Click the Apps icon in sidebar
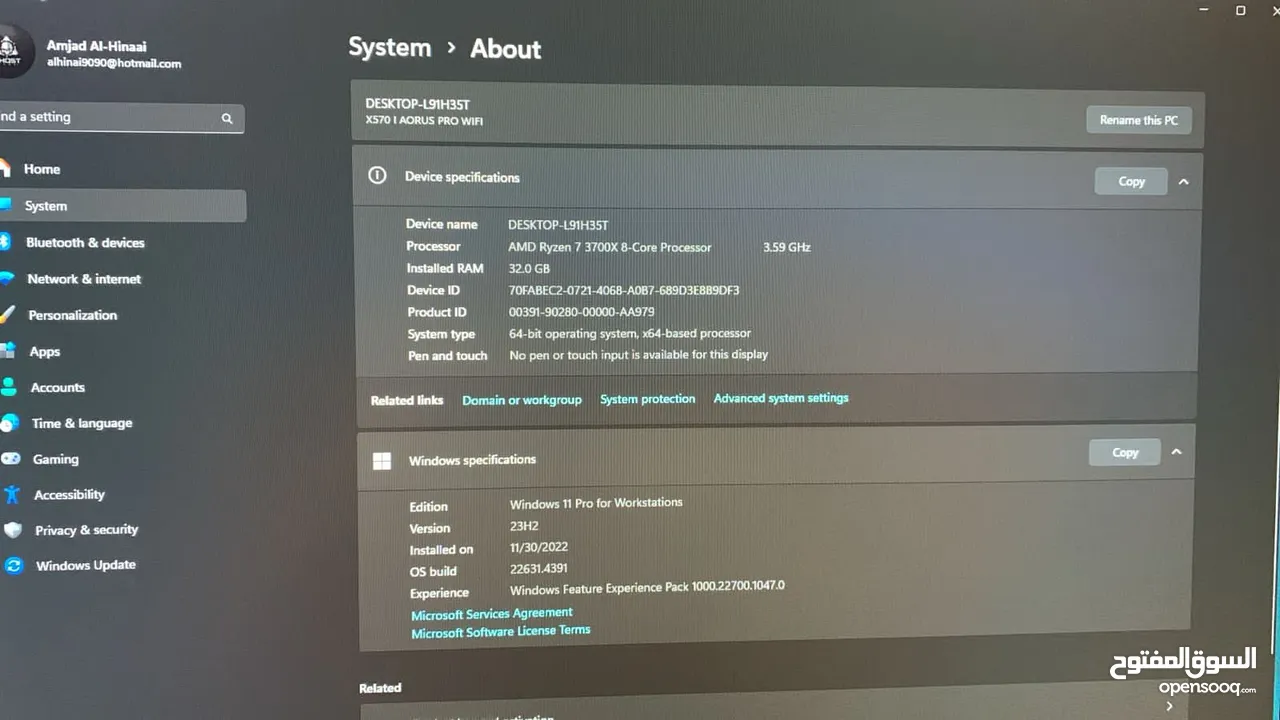Image resolution: width=1280 pixels, height=720 pixels. point(7,350)
